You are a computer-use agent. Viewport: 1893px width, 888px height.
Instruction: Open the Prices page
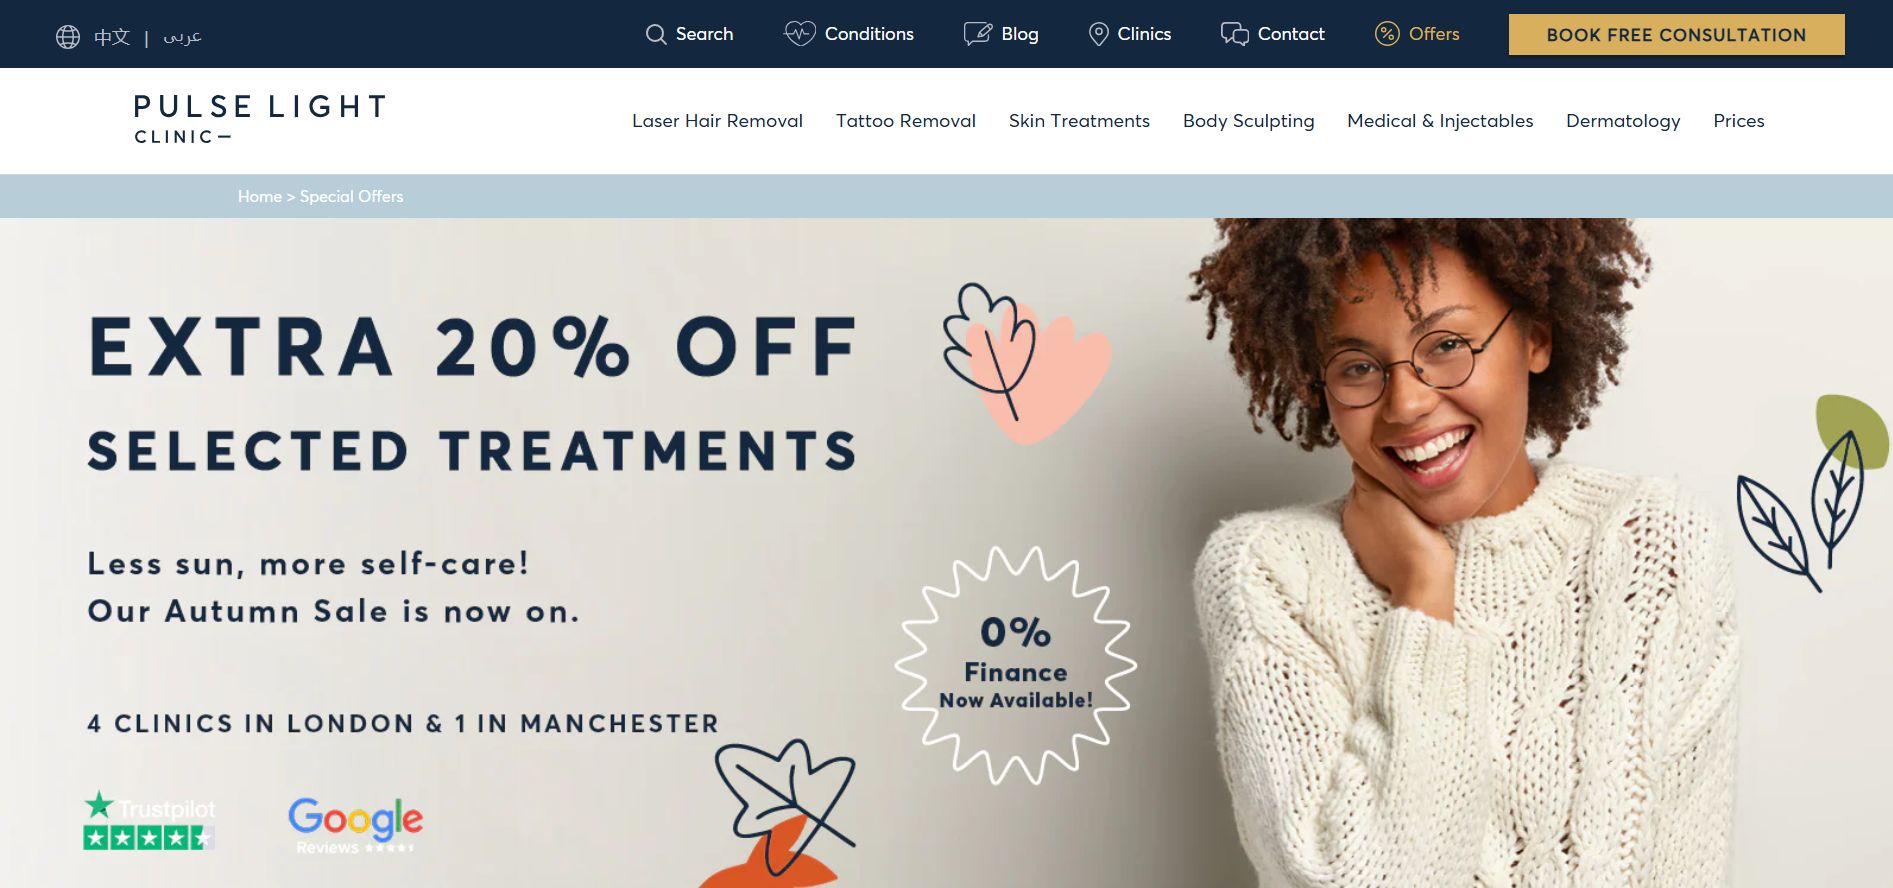pos(1739,121)
